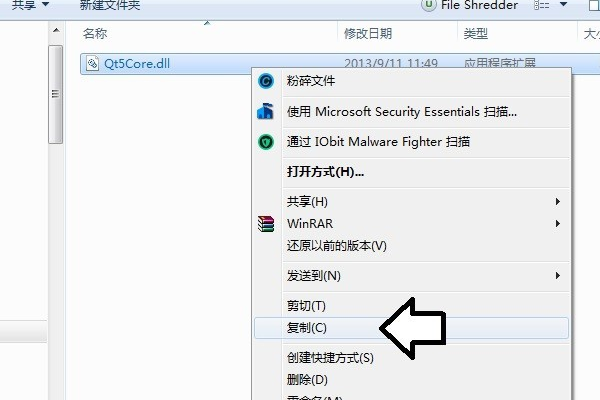
Task: Click the view mode icon in toolbar
Action: click(x=541, y=5)
